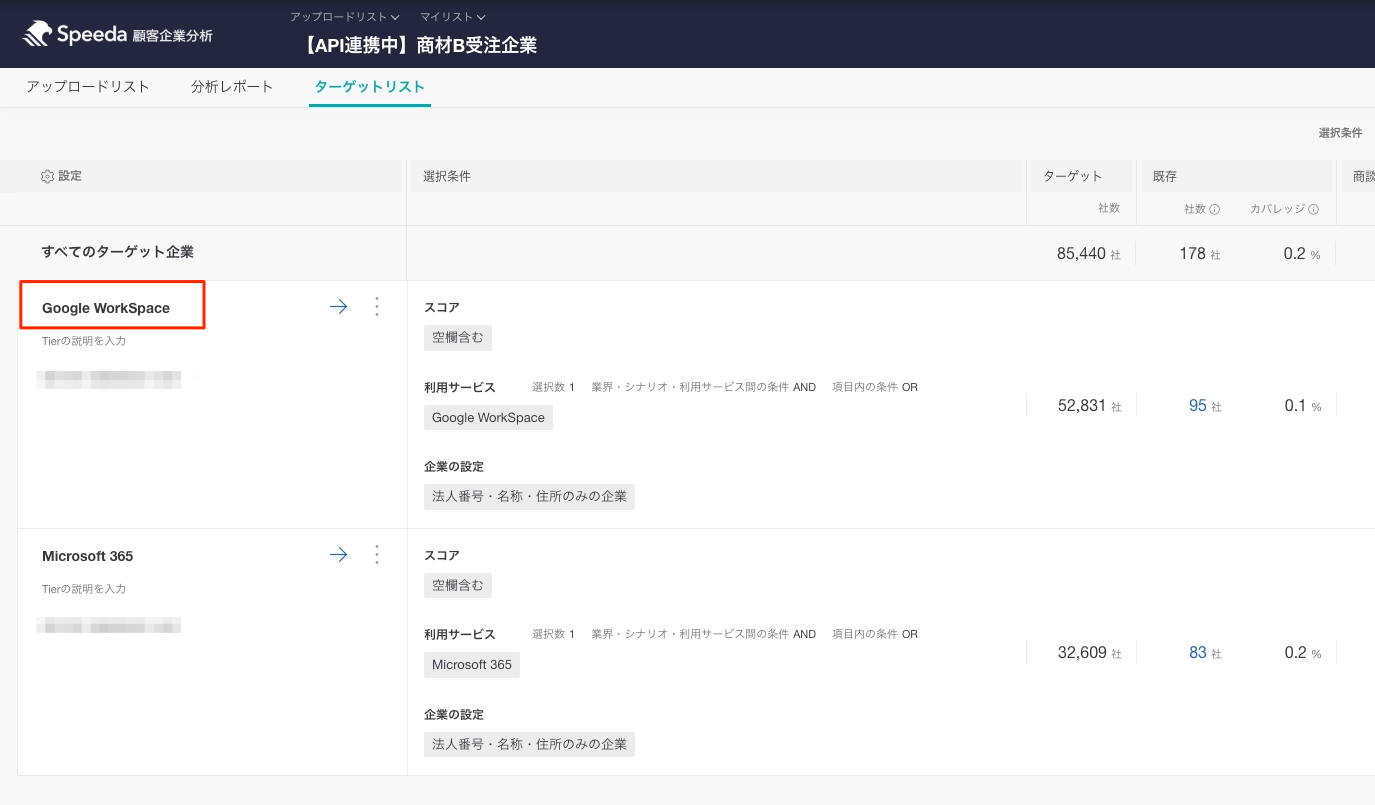Click the Google WorkSpace tier name
This screenshot has width=1375, height=805.
106,308
